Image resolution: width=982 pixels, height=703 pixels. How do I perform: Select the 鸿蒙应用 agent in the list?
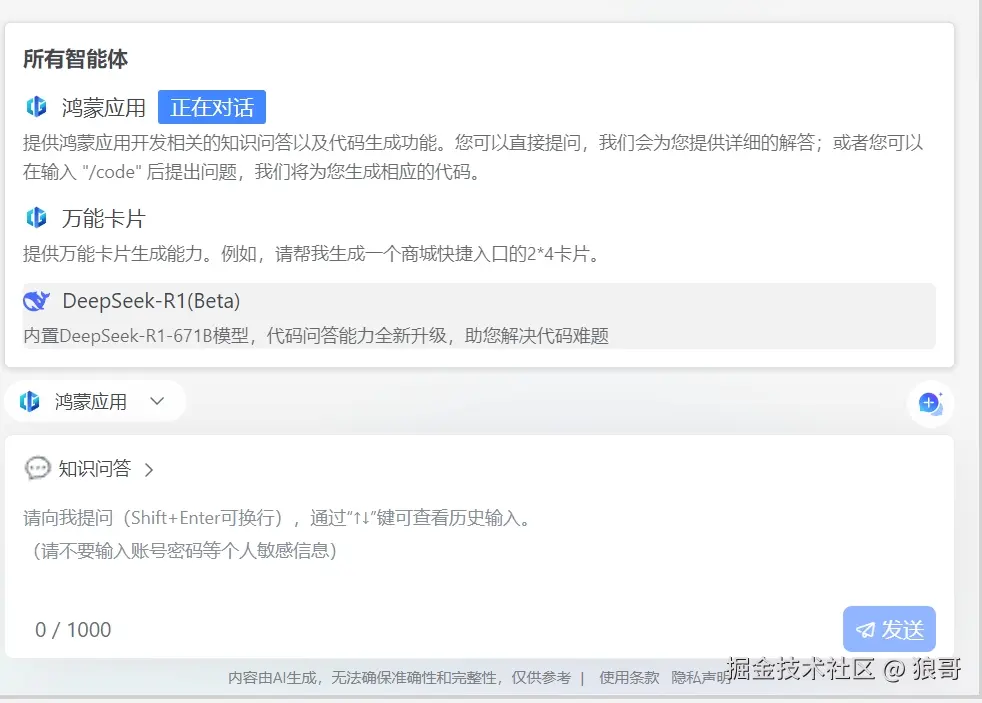(x=103, y=108)
